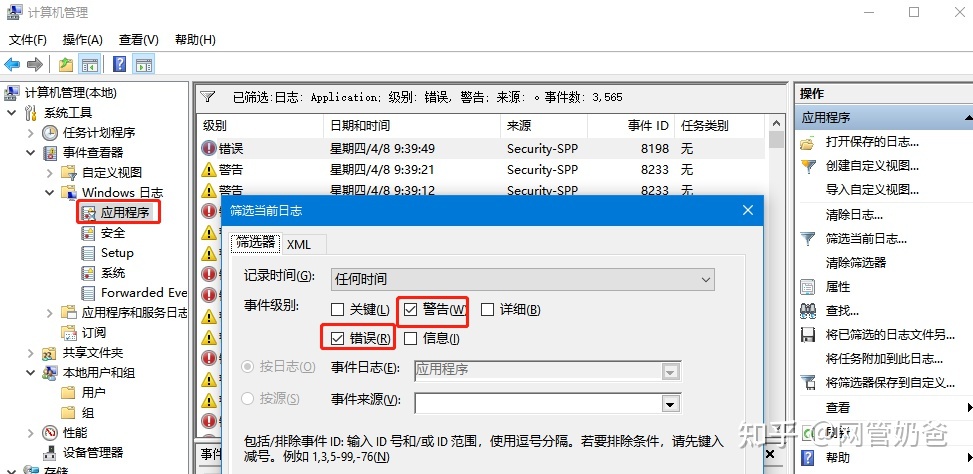Viewport: 973px width, 474px height.
Task: Click Attach Task To This Log action
Action: 884,359
